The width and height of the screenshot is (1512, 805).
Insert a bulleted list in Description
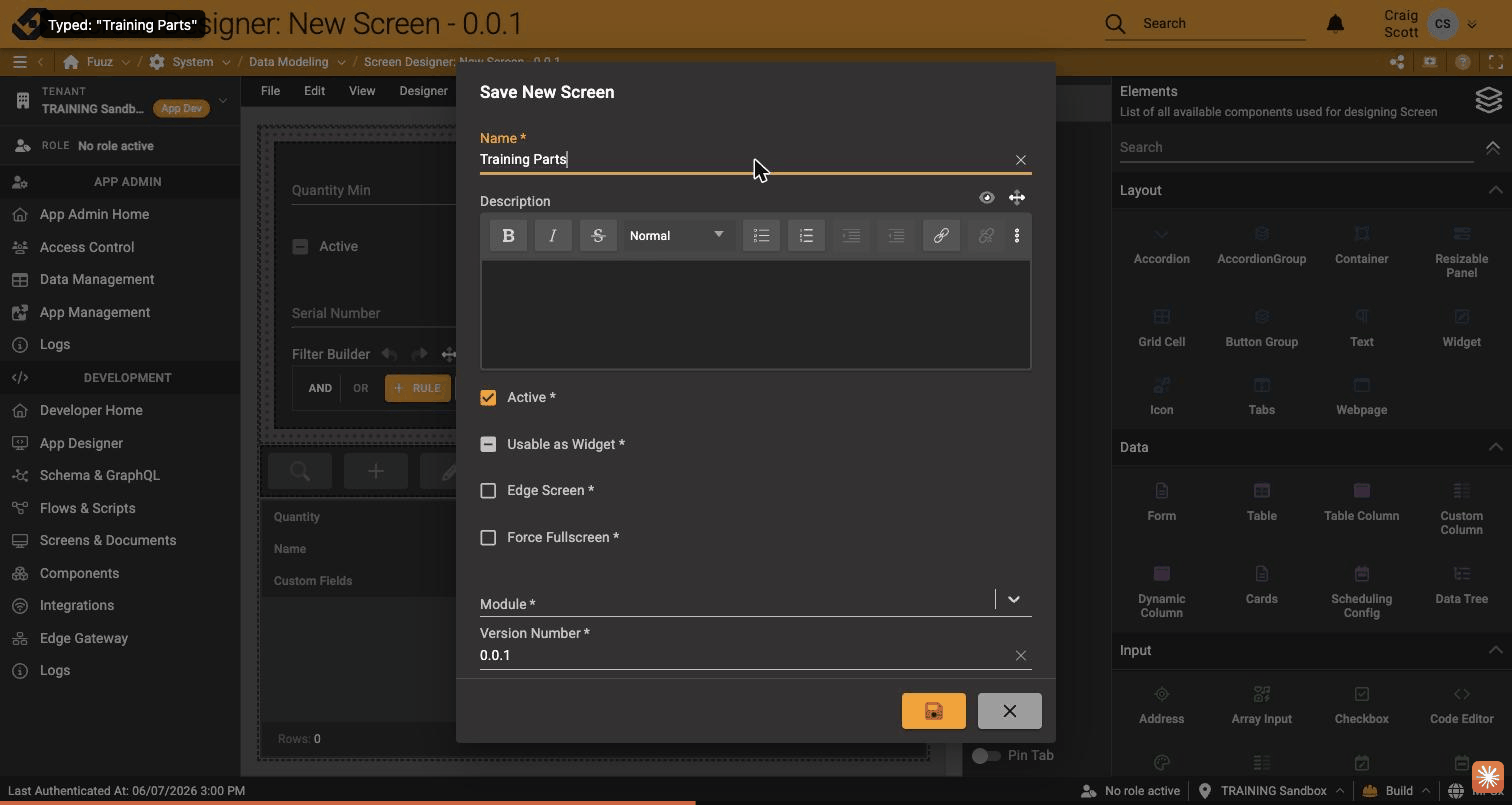[761, 236]
